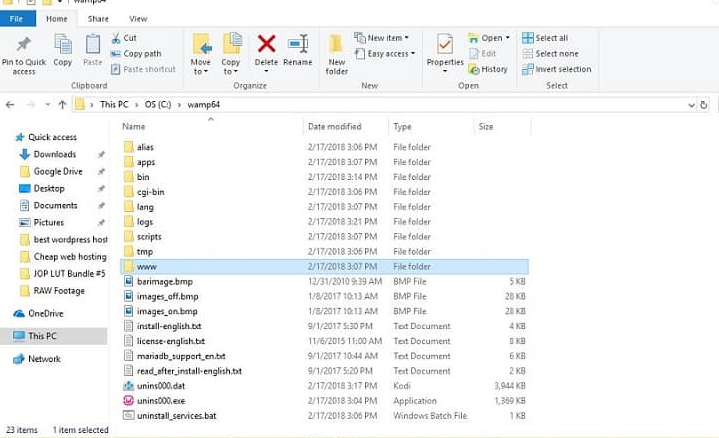Select the www folder row
The height and width of the screenshot is (438, 719).
(x=325, y=266)
